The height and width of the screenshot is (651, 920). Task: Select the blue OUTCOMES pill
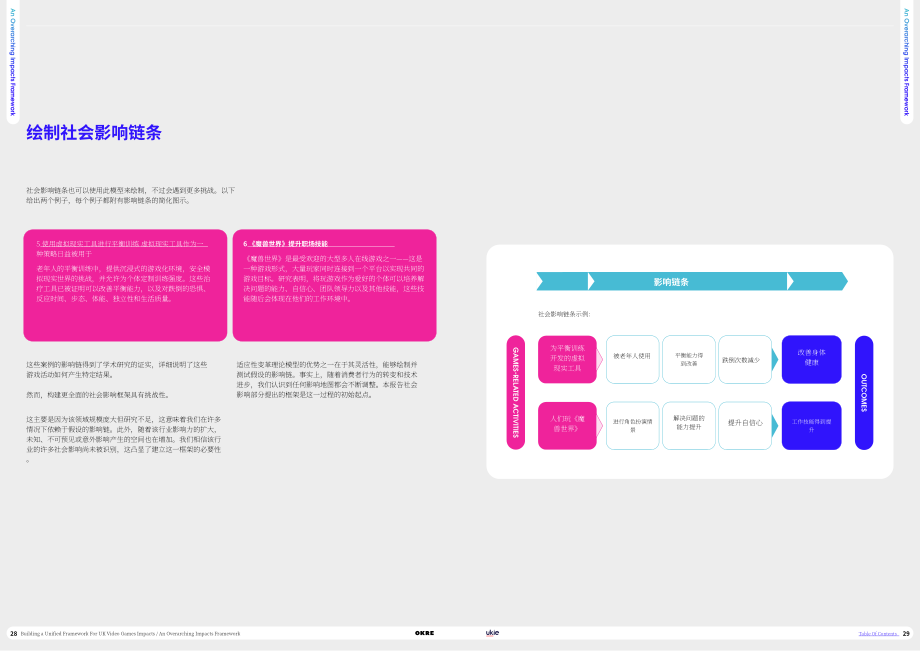[864, 393]
